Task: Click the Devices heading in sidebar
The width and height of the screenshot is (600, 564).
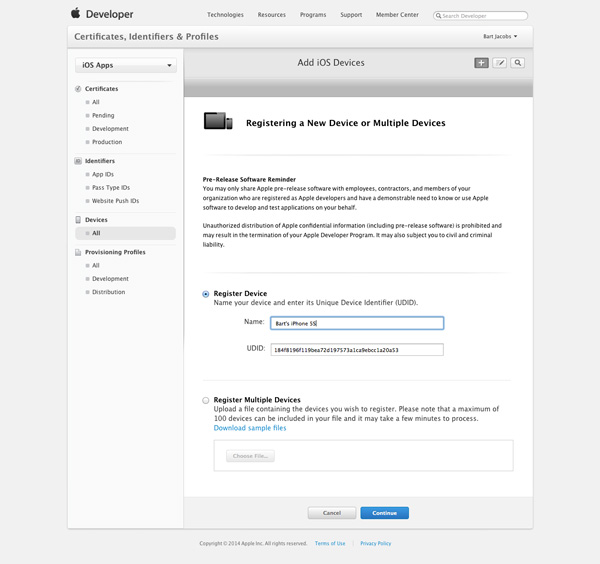Action: click(96, 220)
